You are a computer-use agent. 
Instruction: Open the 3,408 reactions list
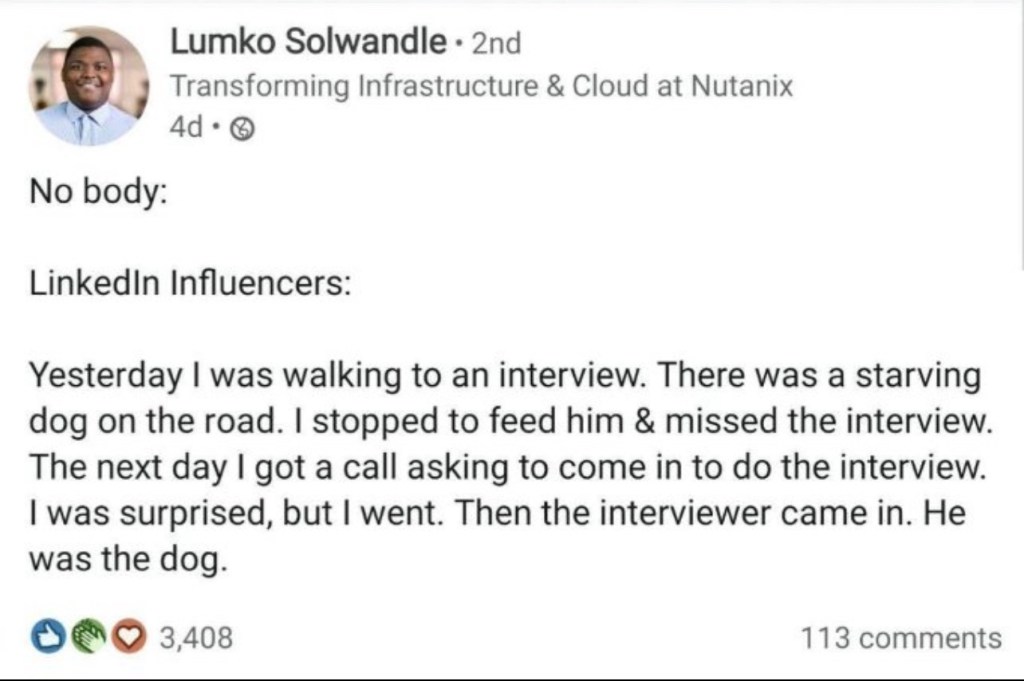click(196, 637)
